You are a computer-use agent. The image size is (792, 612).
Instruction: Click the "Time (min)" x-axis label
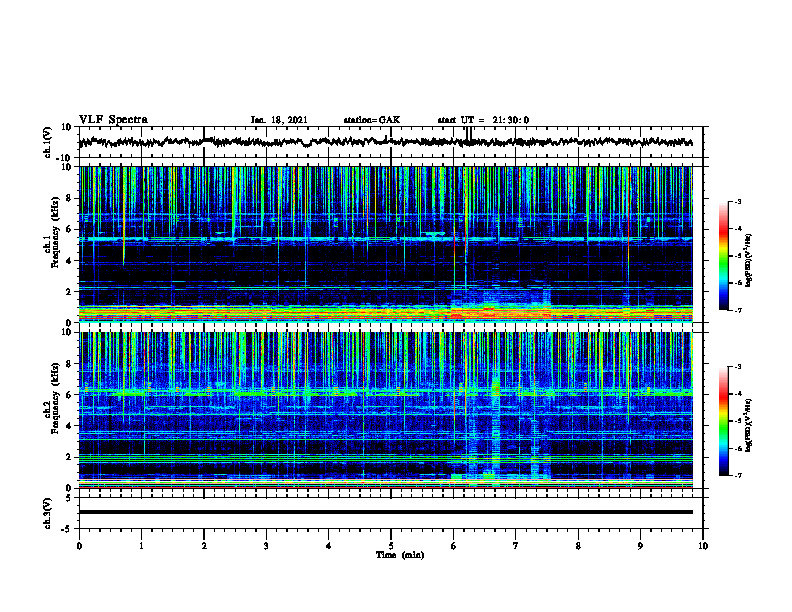coord(400,555)
